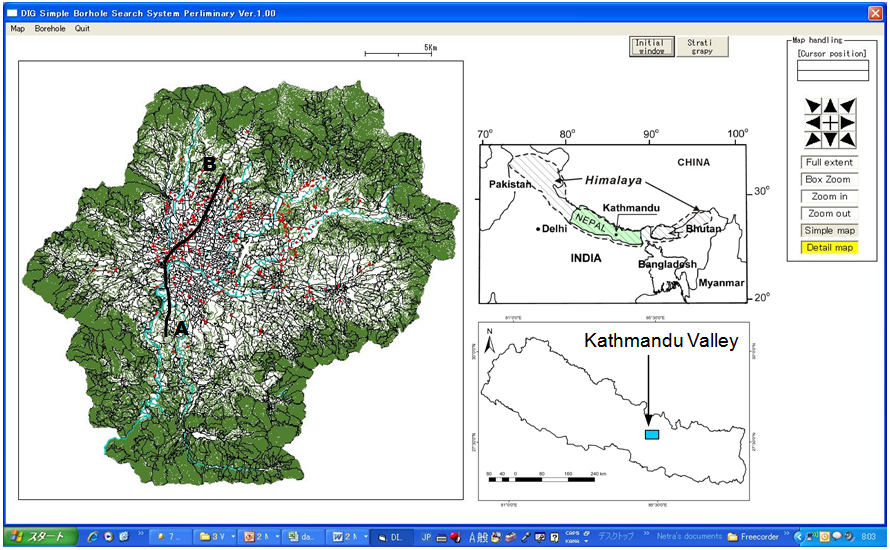This screenshot has height=550, width=890.
Task: Pan map diagonally toward the lower-right corner
Action: point(847,139)
